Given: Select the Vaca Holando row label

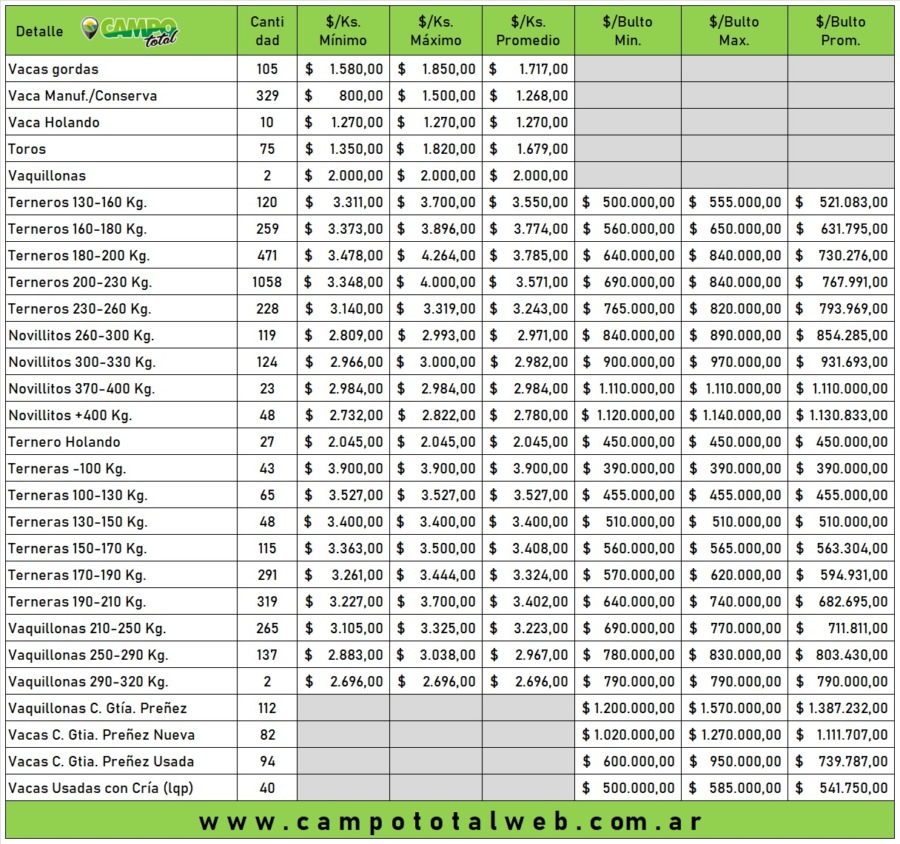Looking at the screenshot, I should pyautogui.click(x=53, y=122).
